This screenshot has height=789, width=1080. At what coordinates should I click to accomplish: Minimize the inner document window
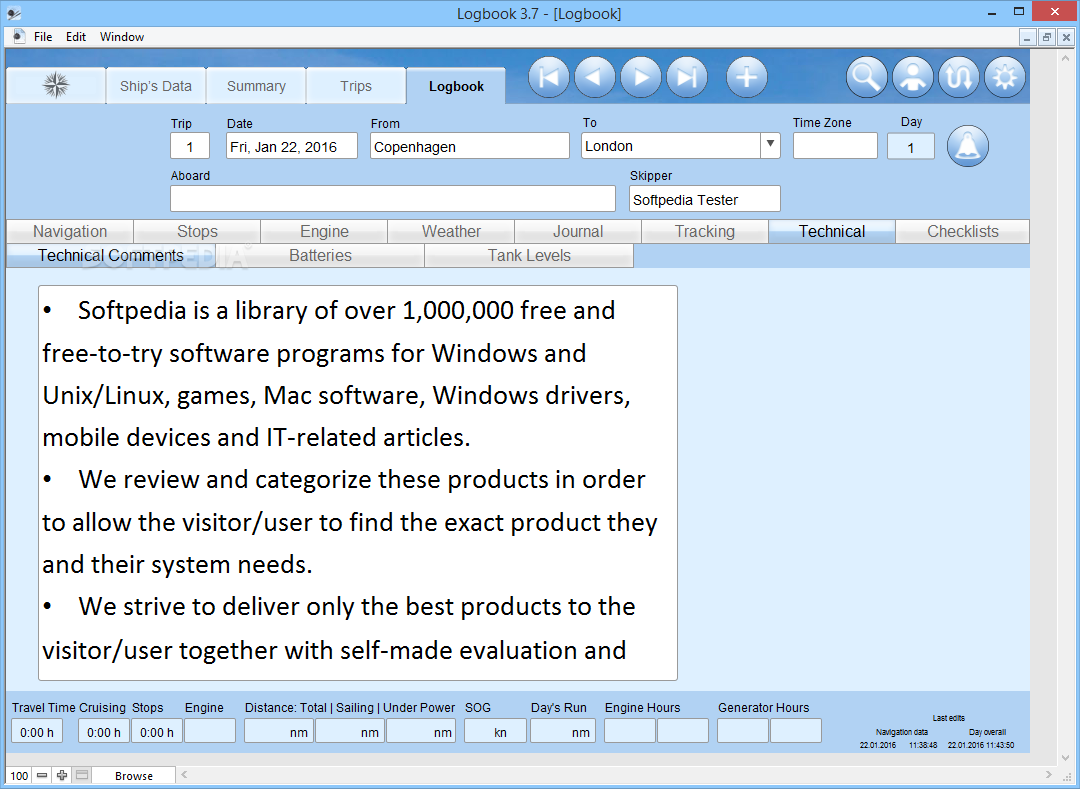pyautogui.click(x=1027, y=37)
